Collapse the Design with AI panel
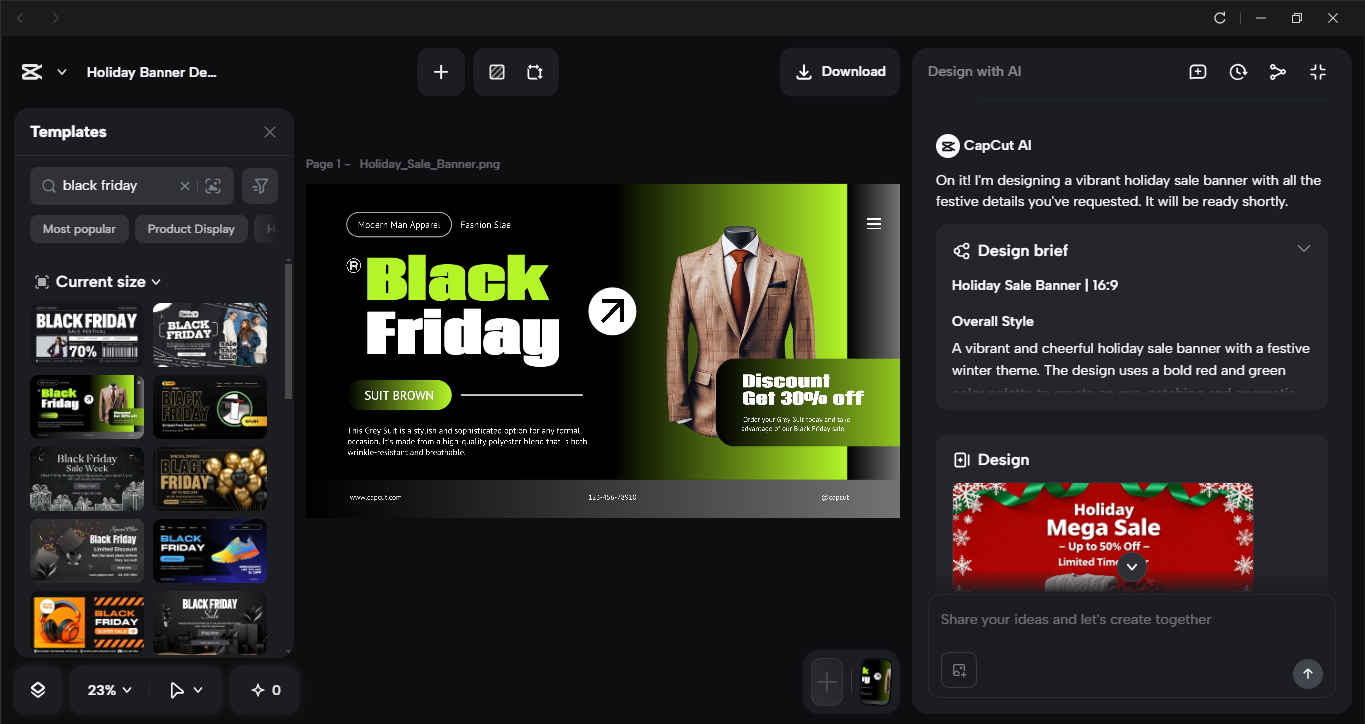Screen dimensions: 1365x724 (x=1317, y=71)
